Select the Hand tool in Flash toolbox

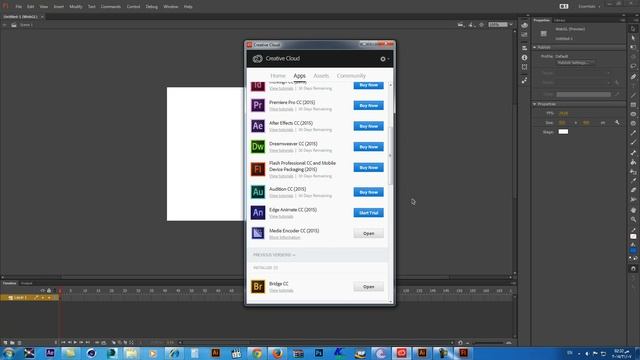point(633,210)
